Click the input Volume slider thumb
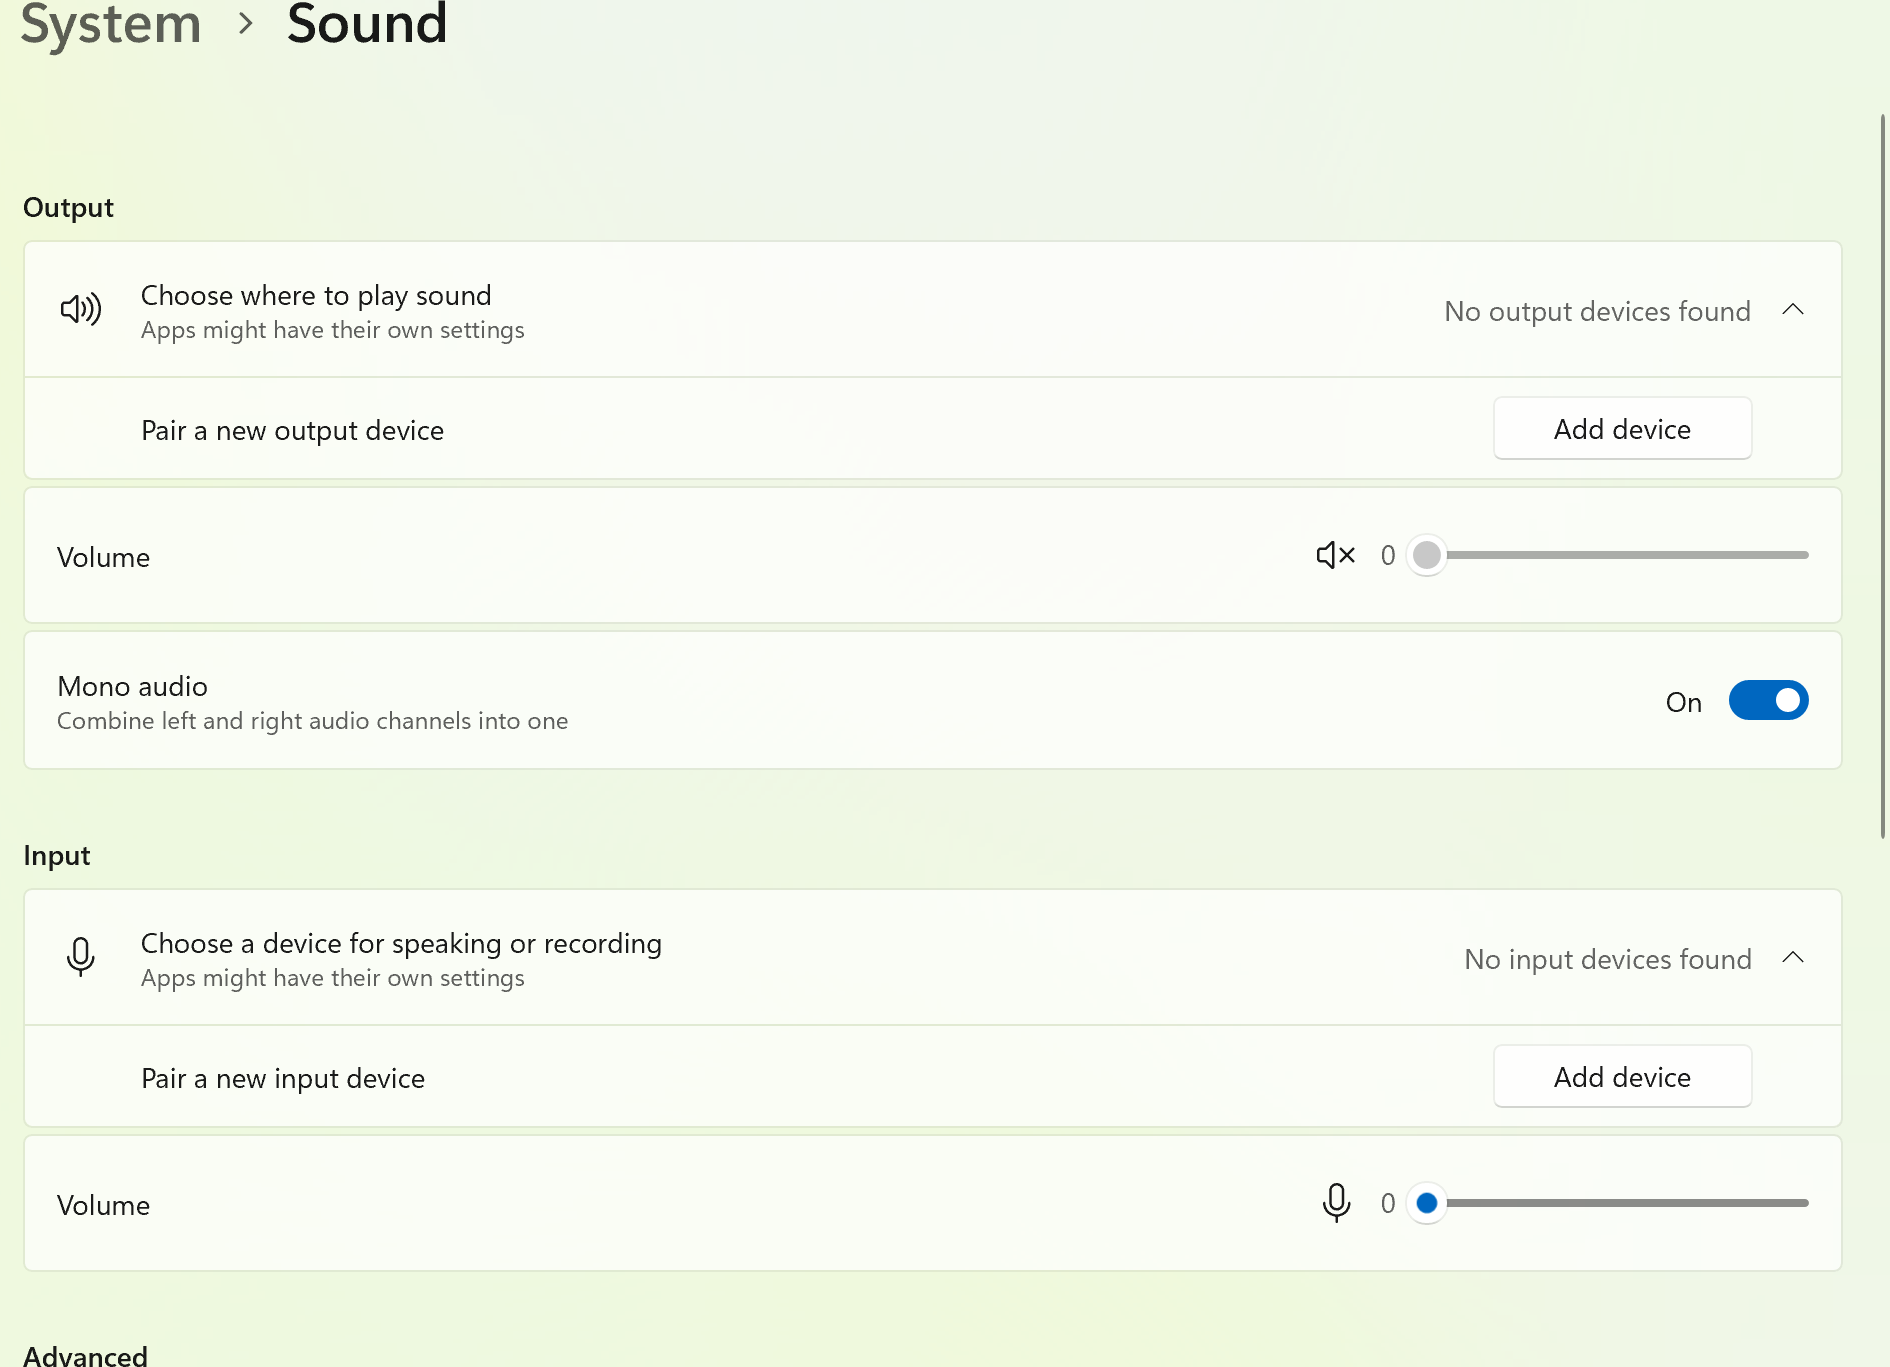Viewport: 1890px width, 1367px height. pos(1427,1203)
